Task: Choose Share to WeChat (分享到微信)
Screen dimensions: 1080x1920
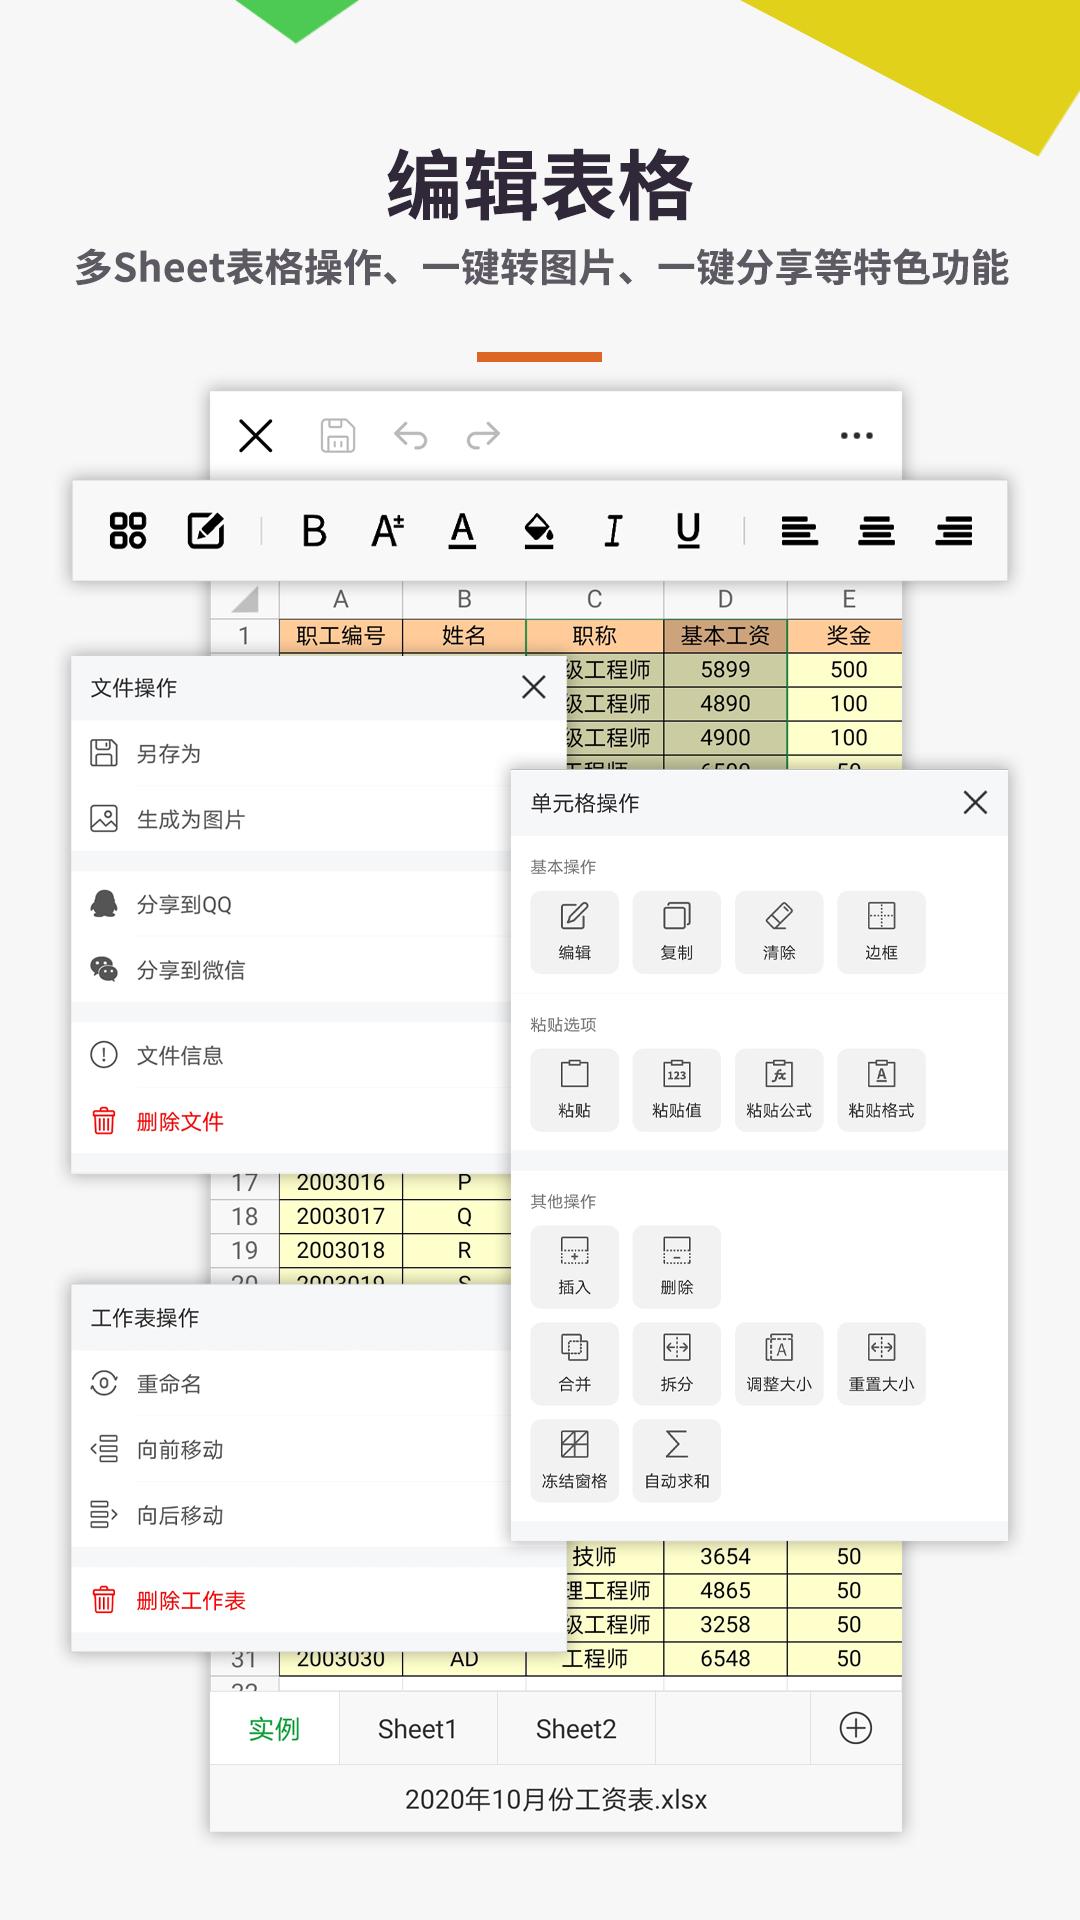Action: click(190, 970)
